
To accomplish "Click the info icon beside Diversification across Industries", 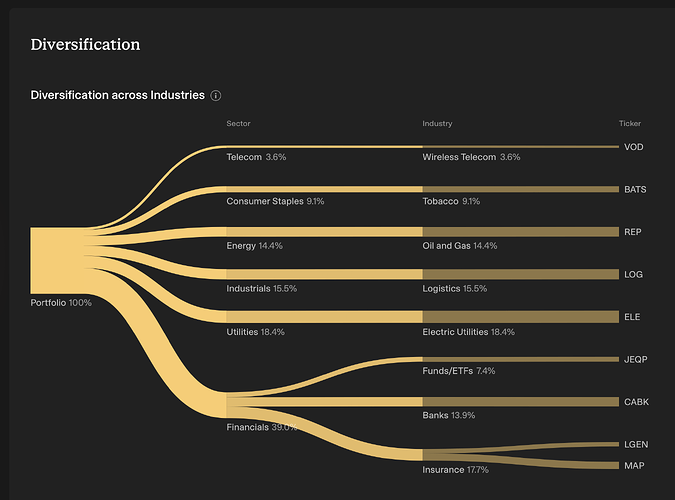I will [x=216, y=96].
